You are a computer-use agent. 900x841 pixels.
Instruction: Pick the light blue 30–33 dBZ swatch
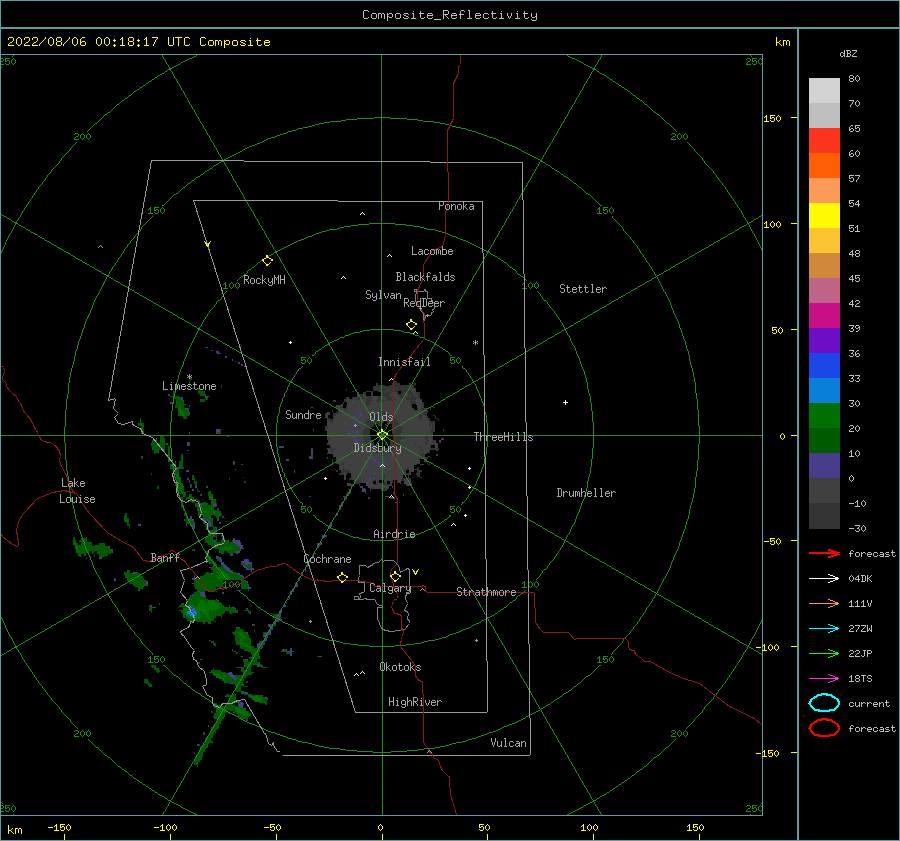coord(824,391)
